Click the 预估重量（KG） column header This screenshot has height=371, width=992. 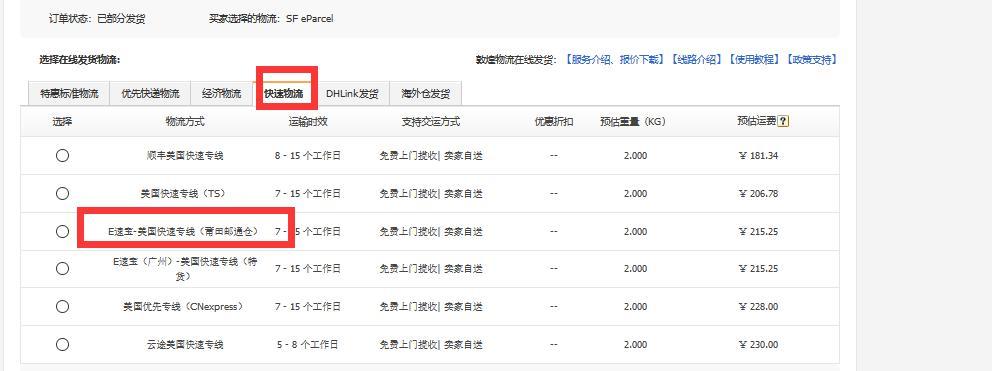[633, 122]
